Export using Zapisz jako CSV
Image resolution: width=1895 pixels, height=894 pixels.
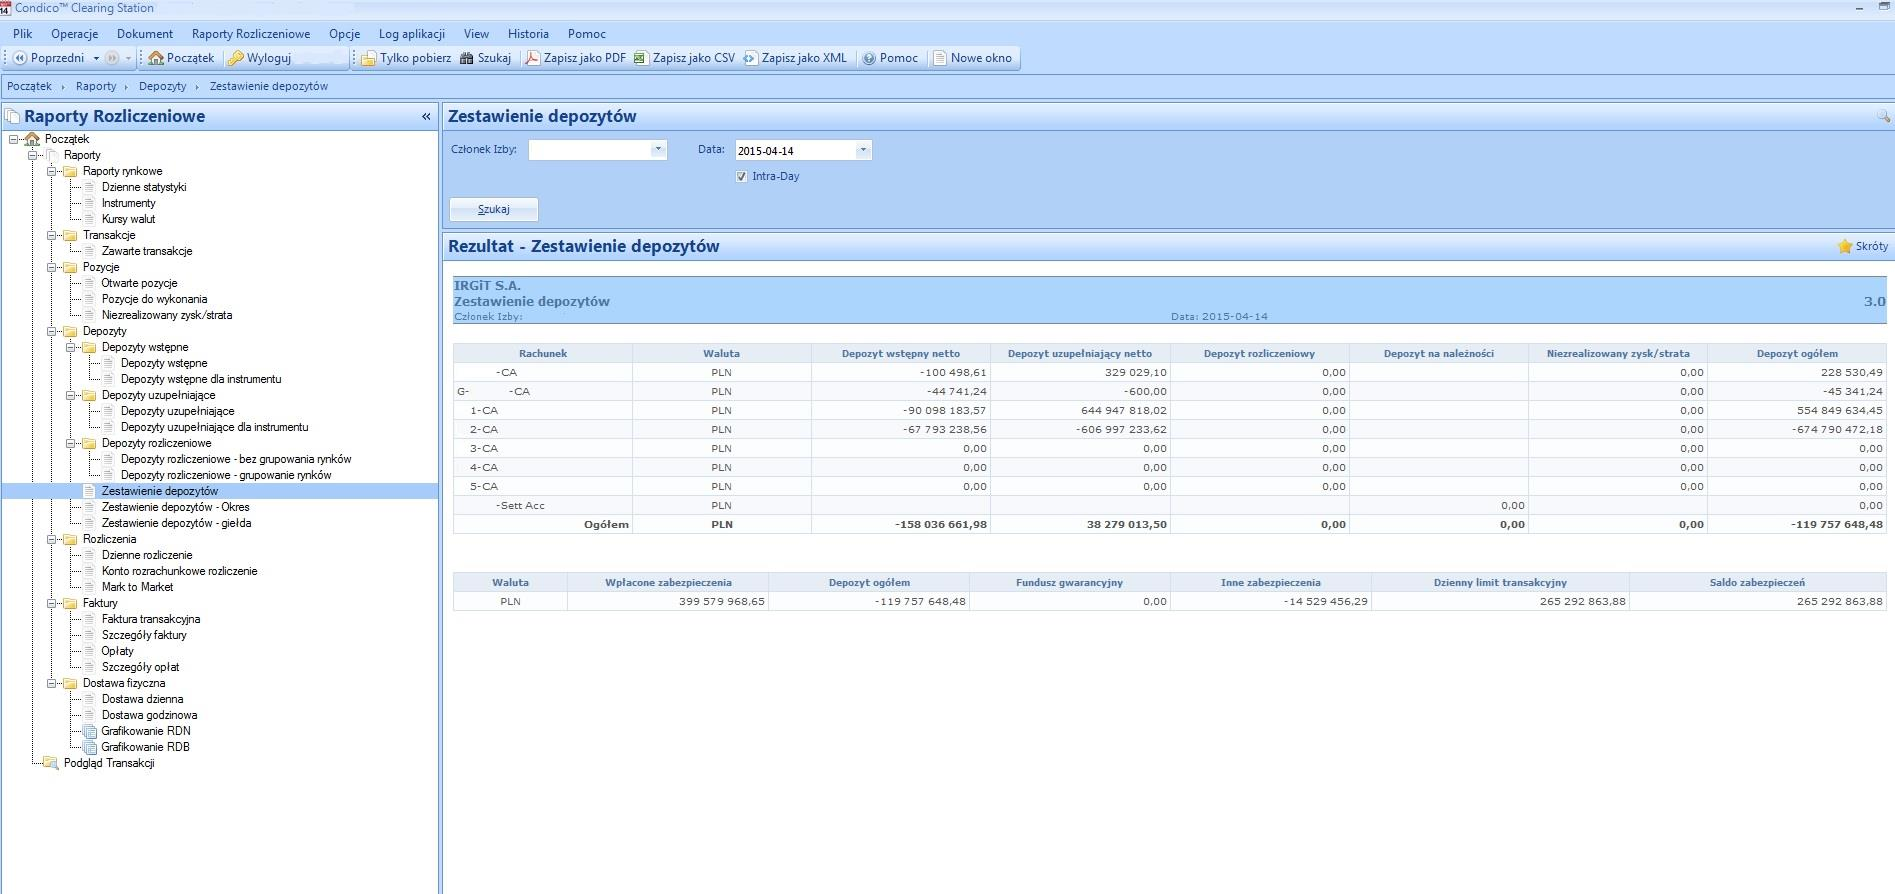[x=685, y=58]
